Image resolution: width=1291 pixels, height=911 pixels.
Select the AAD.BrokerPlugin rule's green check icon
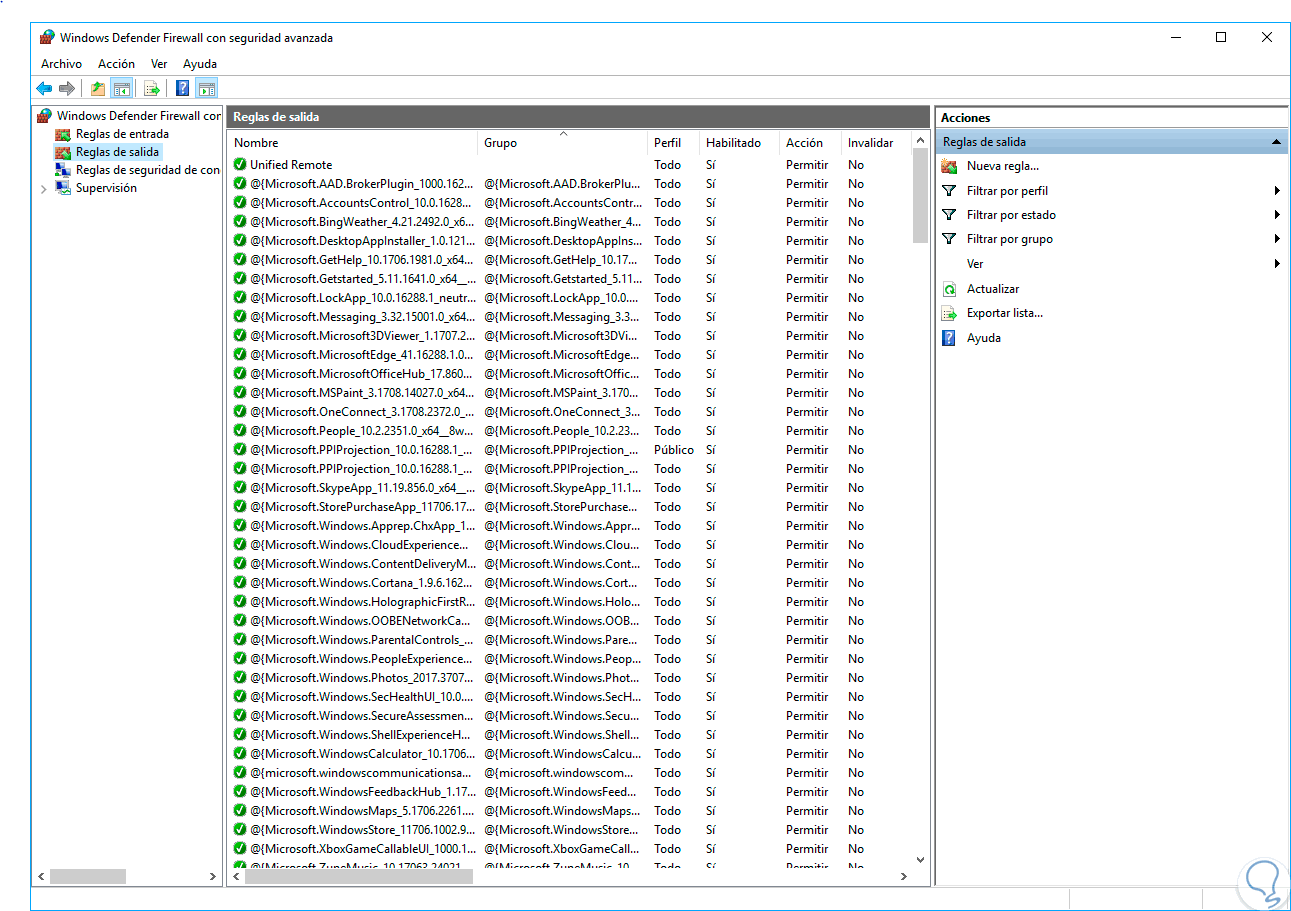pos(240,183)
